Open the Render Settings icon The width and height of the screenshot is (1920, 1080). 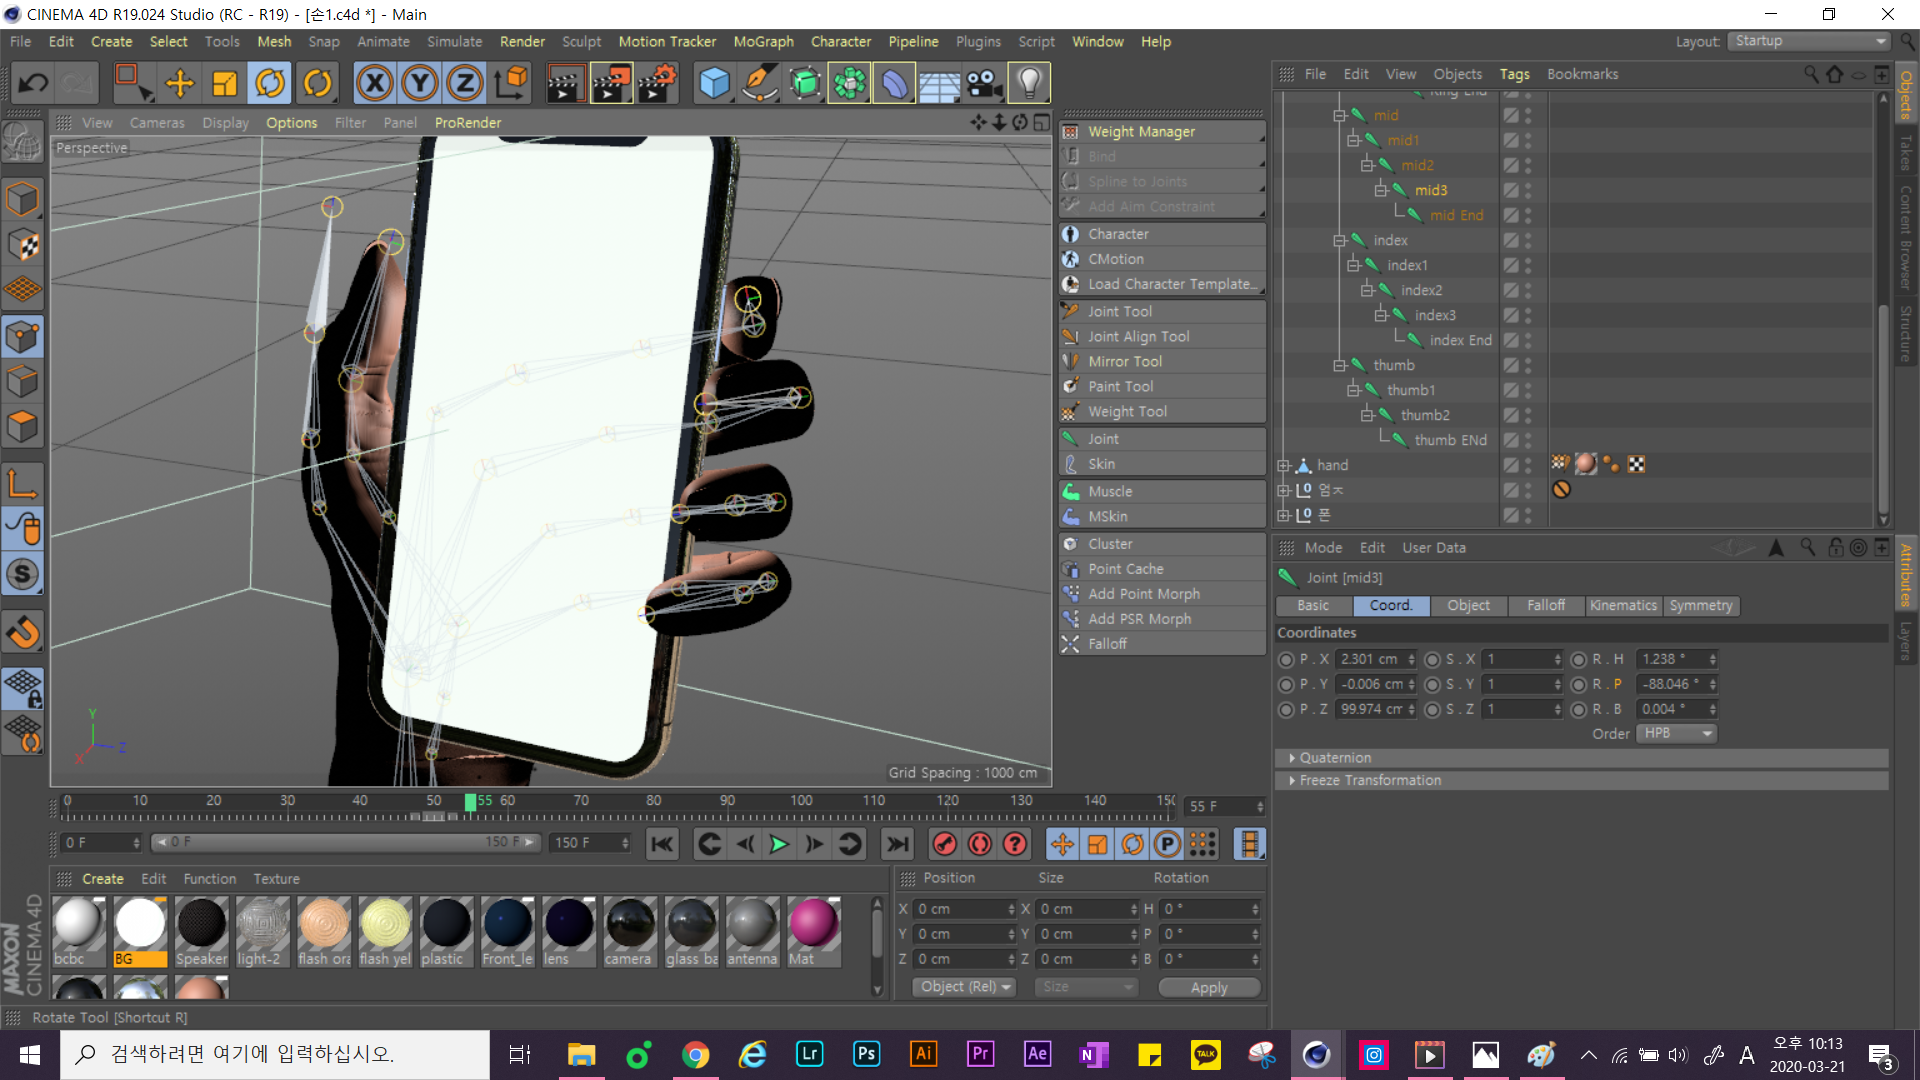(x=655, y=83)
